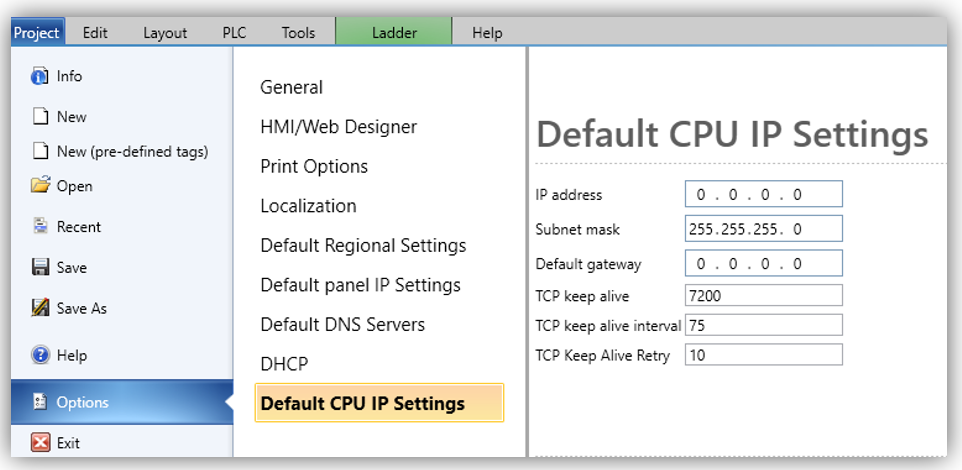Open the Project menu tab
This screenshot has width=962, height=470.
click(37, 33)
